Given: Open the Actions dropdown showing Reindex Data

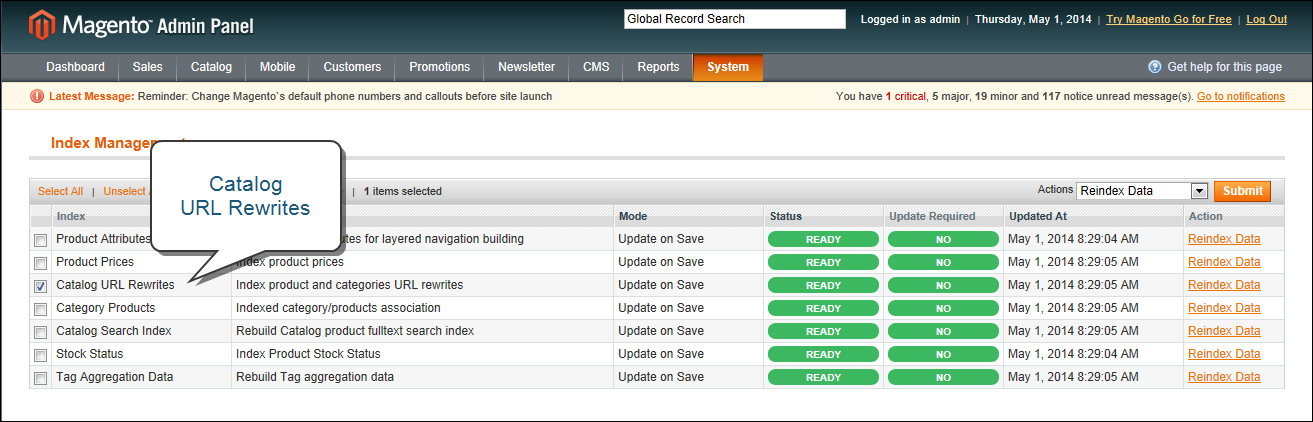Looking at the screenshot, I should [1143, 191].
